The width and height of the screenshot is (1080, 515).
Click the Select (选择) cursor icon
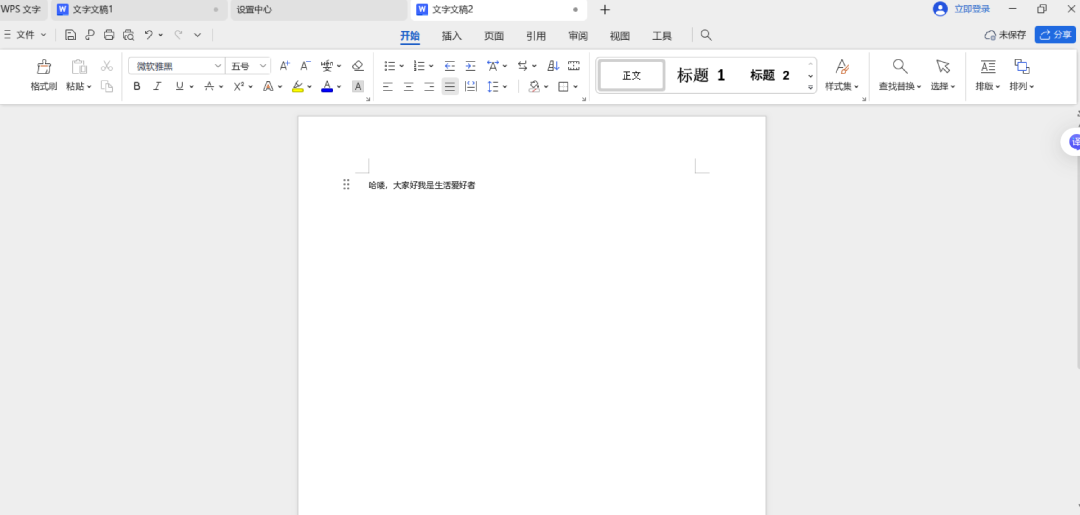943,66
